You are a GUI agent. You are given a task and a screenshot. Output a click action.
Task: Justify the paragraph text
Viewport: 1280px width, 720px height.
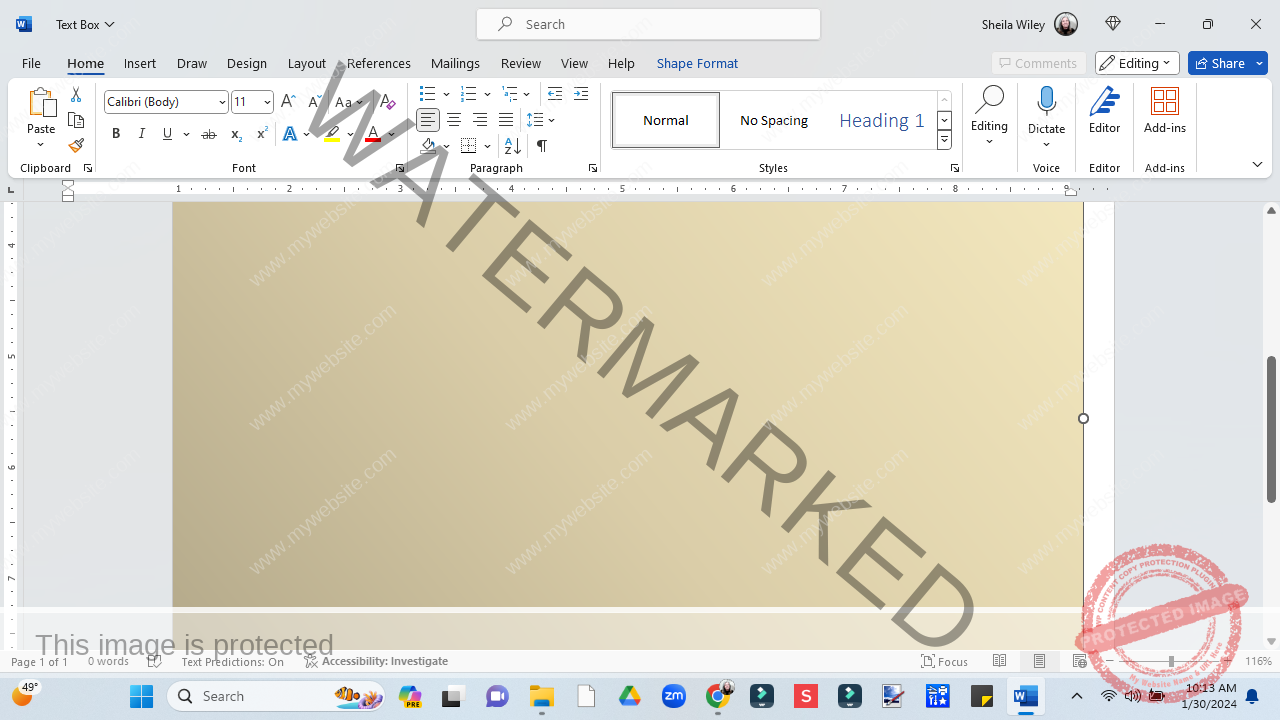506,120
